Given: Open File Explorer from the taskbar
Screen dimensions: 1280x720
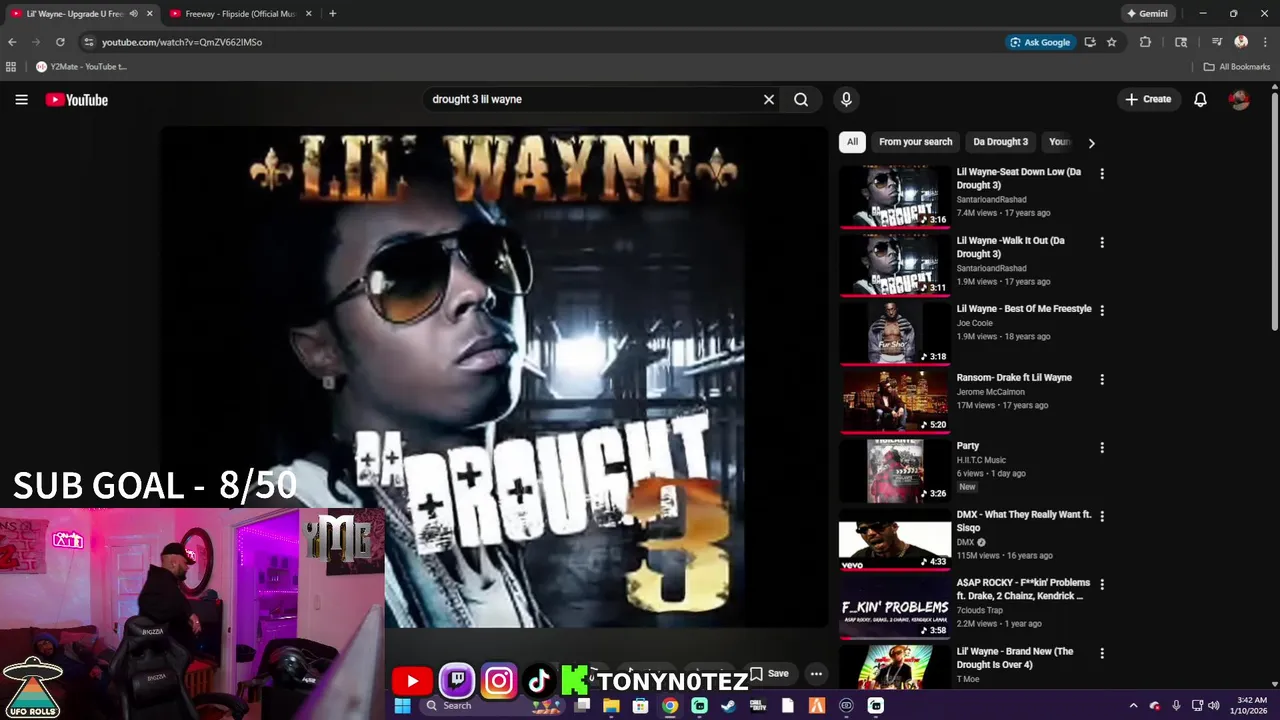Looking at the screenshot, I should 611,706.
